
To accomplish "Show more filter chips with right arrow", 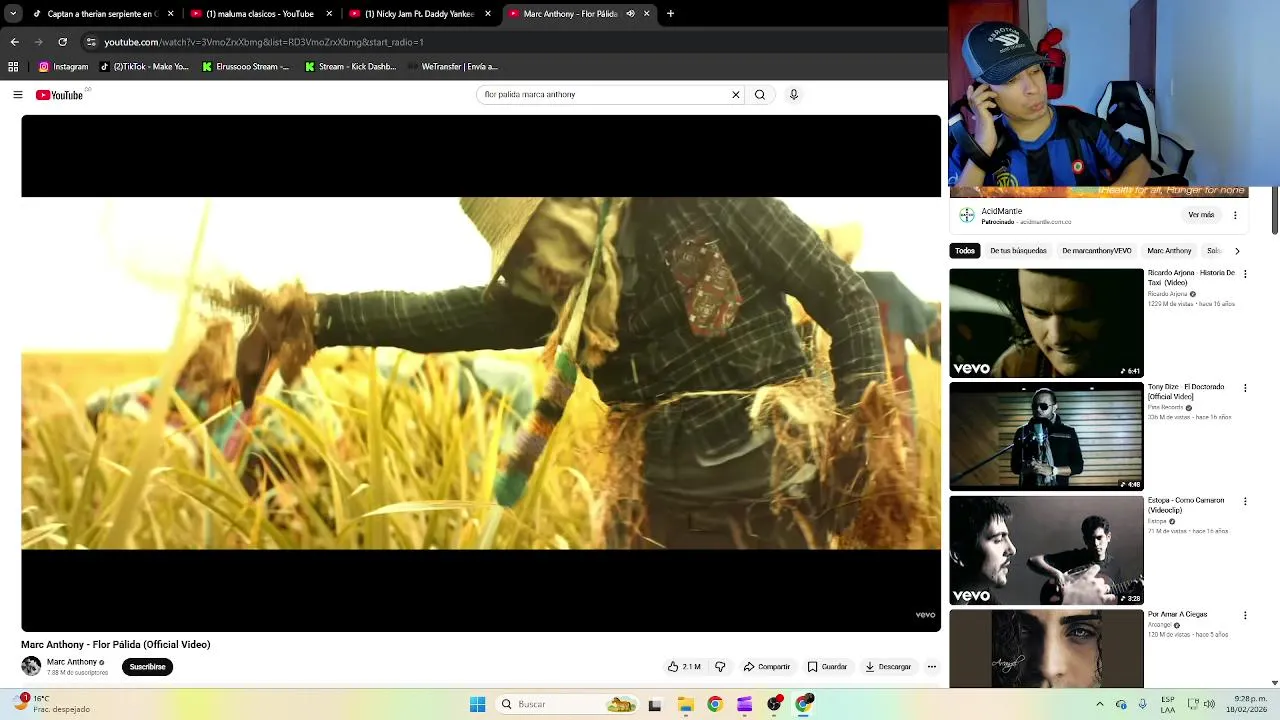I will (x=1237, y=251).
